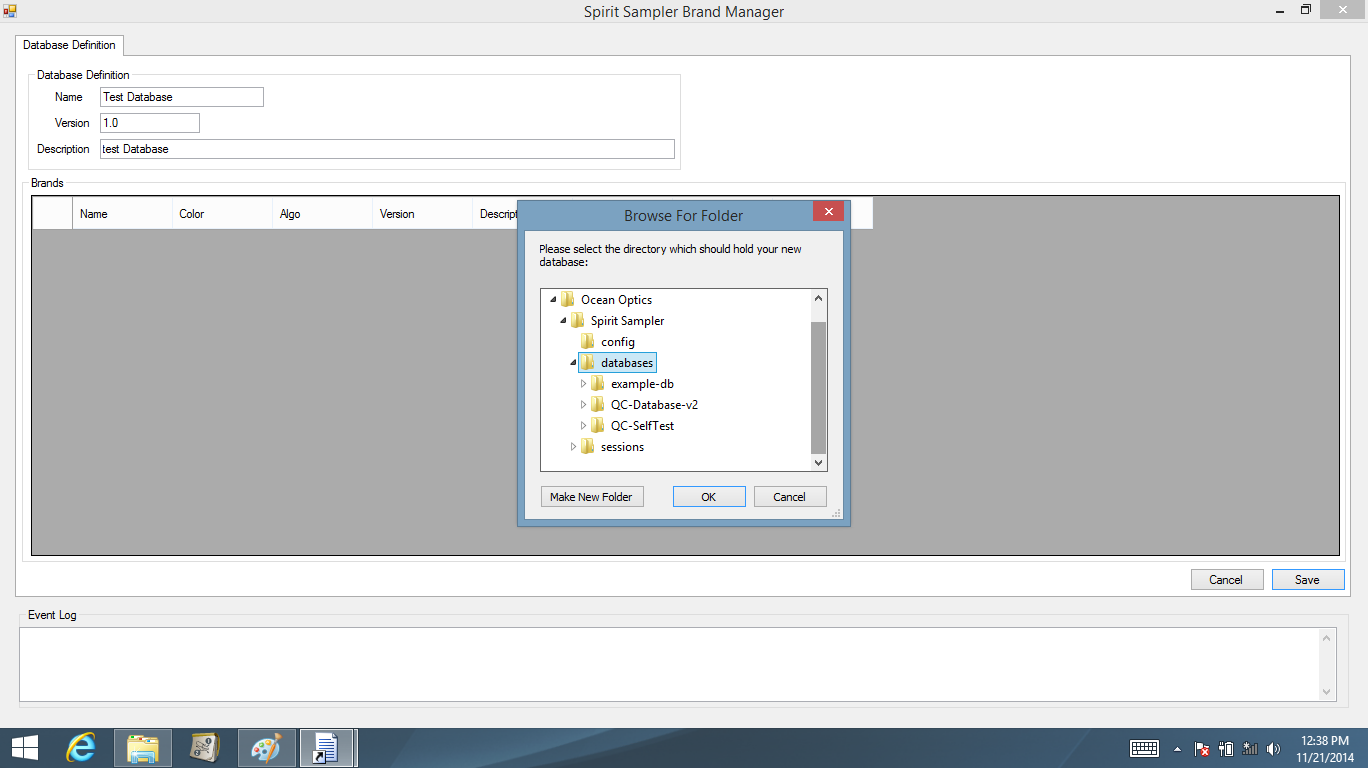Click the Name column header in Brands
1368x768 pixels.
pos(122,214)
